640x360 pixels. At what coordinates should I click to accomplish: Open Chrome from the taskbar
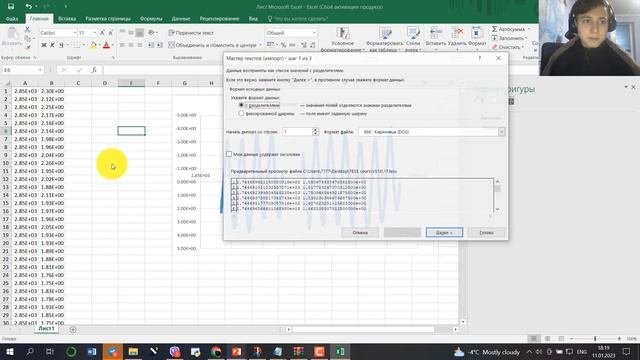(x=216, y=351)
